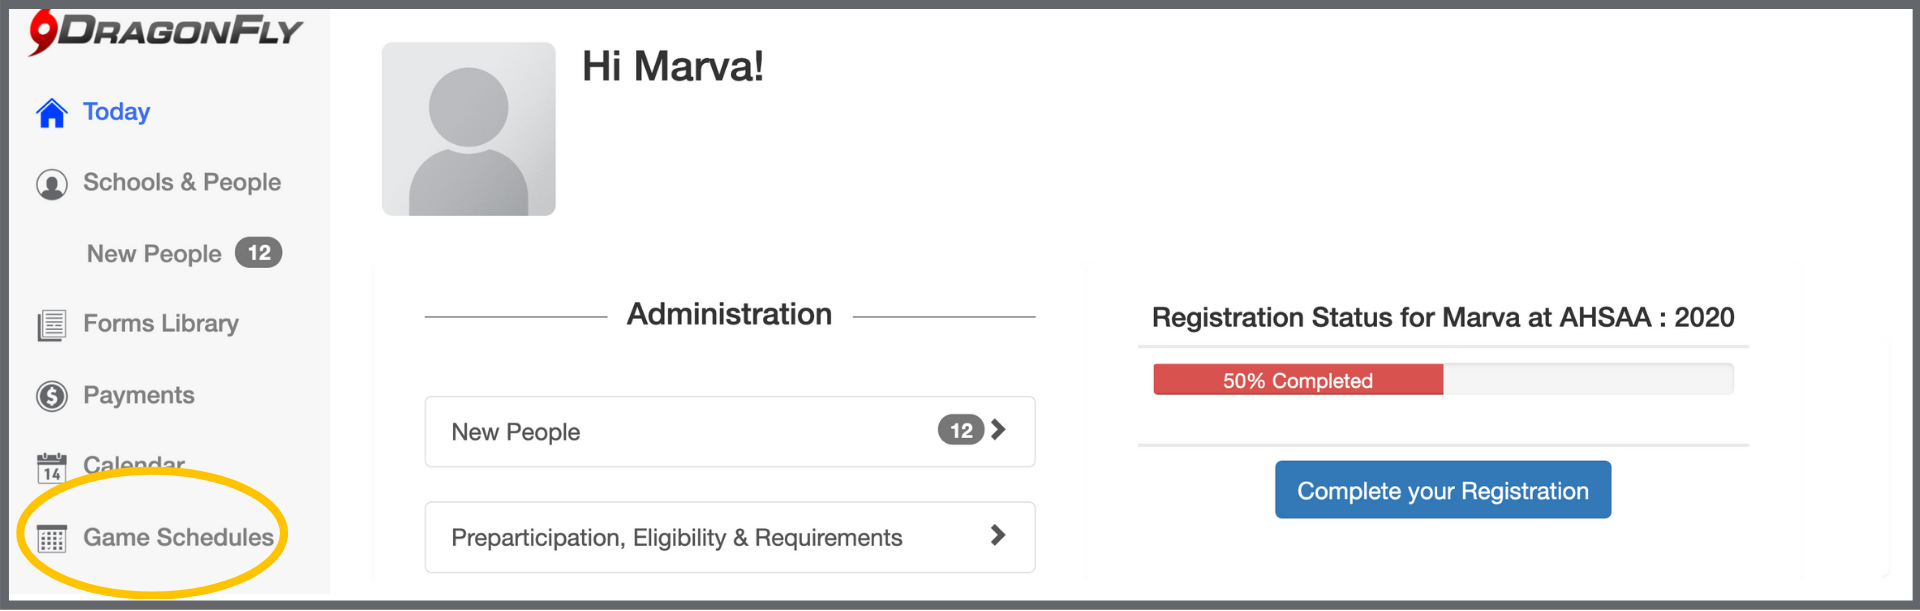Open the Today menu item

tap(117, 112)
